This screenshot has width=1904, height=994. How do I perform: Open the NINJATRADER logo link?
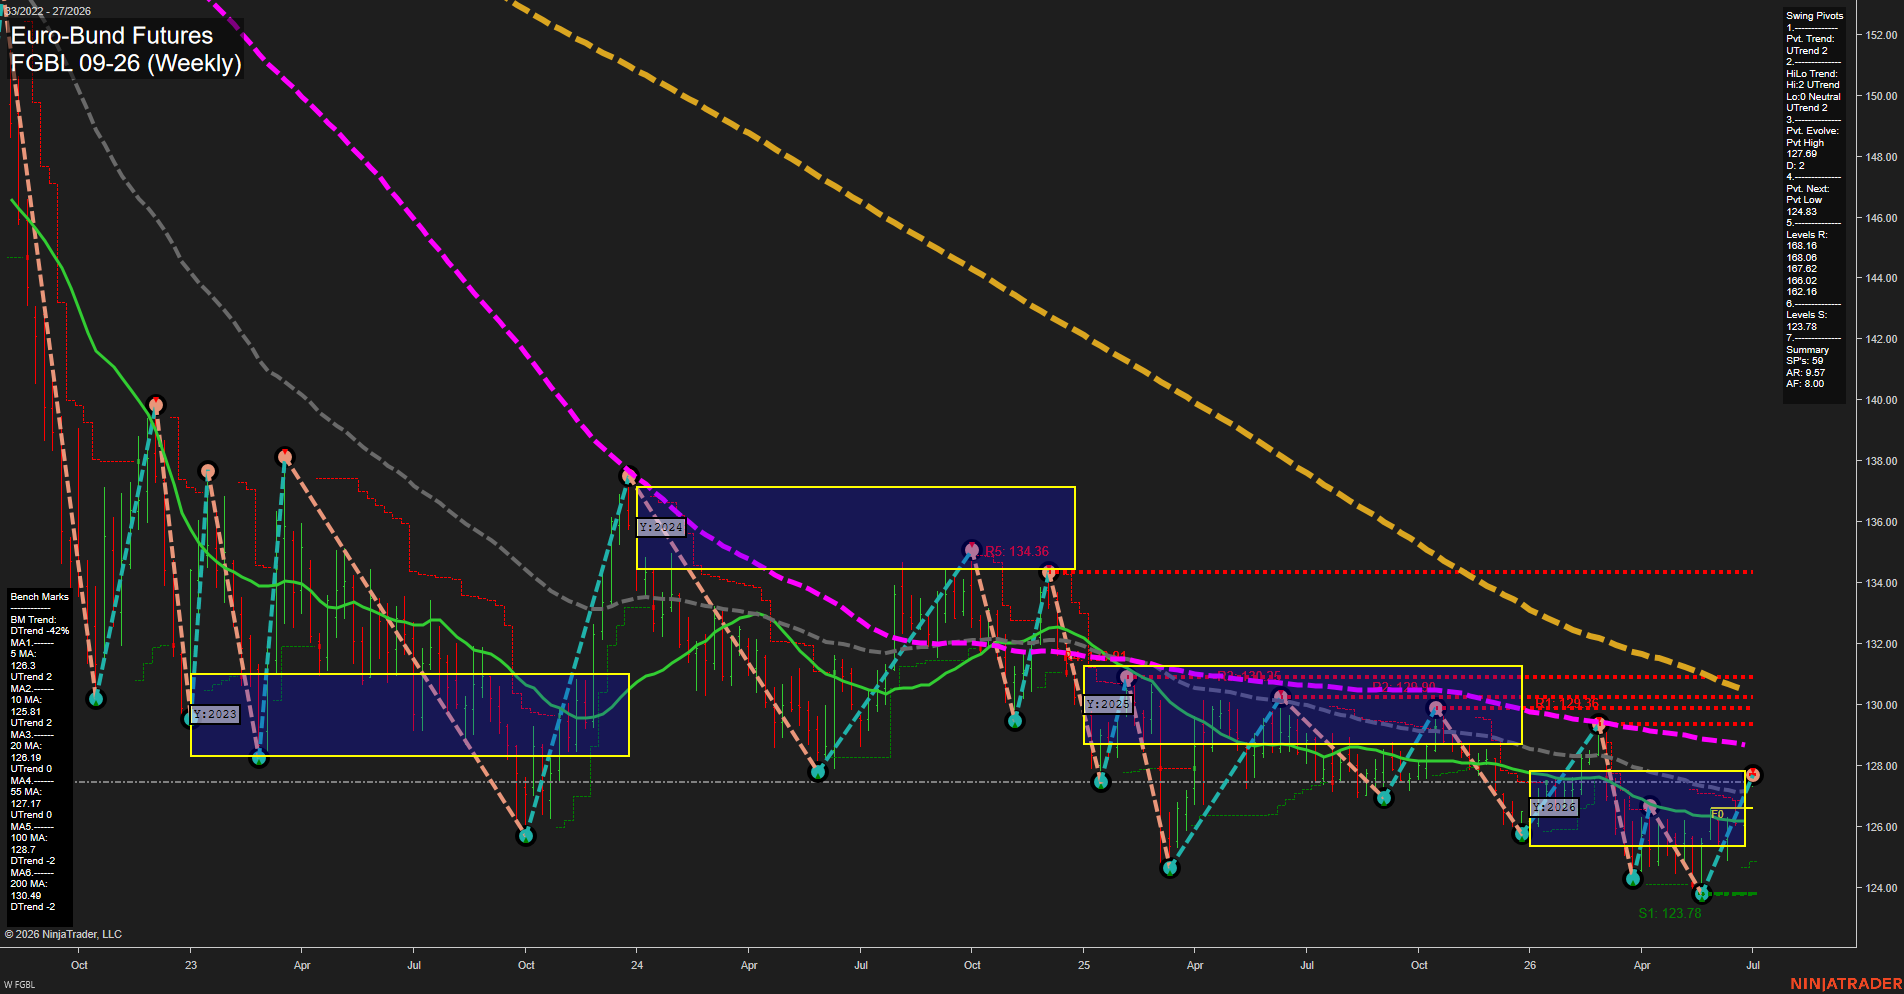coord(1845,984)
